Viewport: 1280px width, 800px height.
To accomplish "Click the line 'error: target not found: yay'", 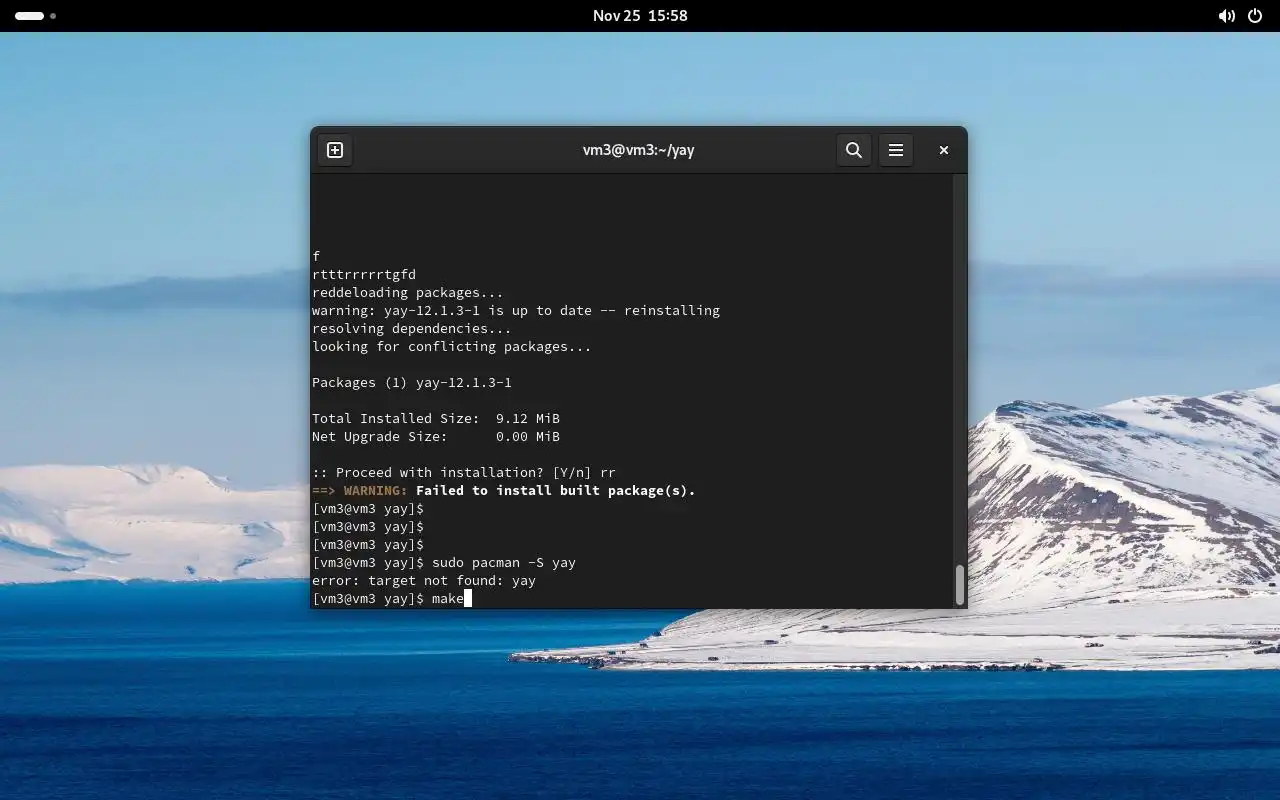I will pos(424,580).
